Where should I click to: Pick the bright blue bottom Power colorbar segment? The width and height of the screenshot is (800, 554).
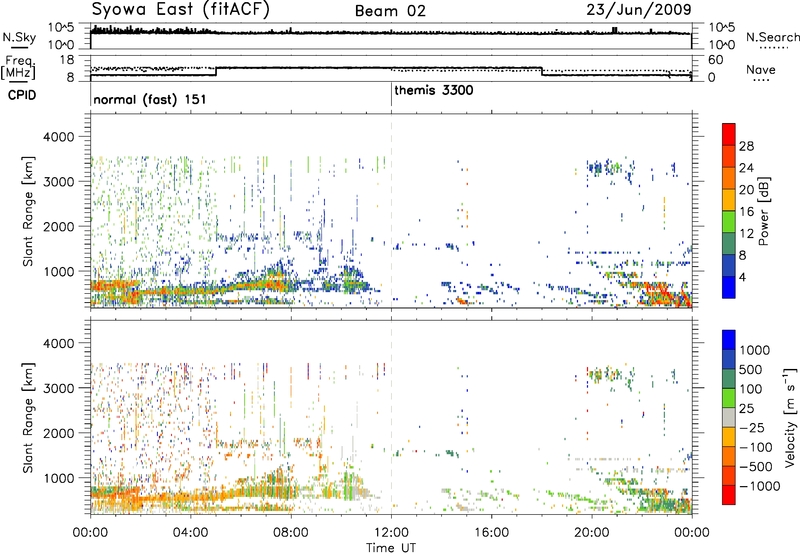(x=729, y=288)
